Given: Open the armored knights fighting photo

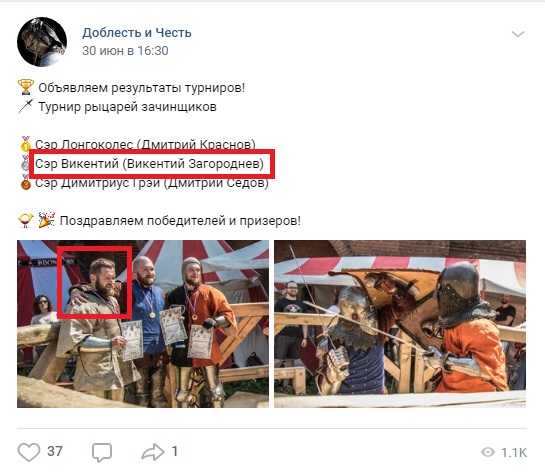Looking at the screenshot, I should 400,324.
